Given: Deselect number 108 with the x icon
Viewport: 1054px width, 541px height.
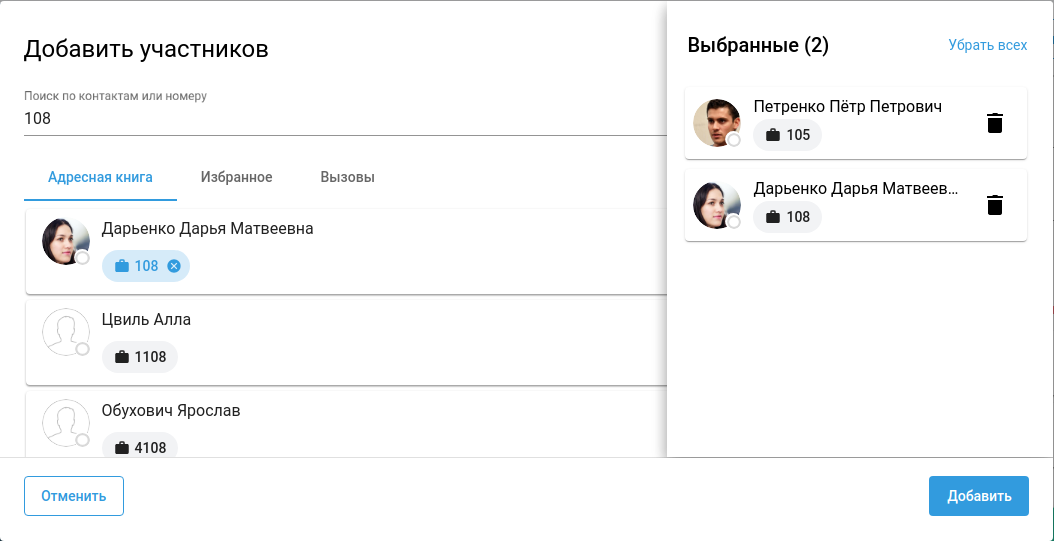Looking at the screenshot, I should (x=174, y=266).
